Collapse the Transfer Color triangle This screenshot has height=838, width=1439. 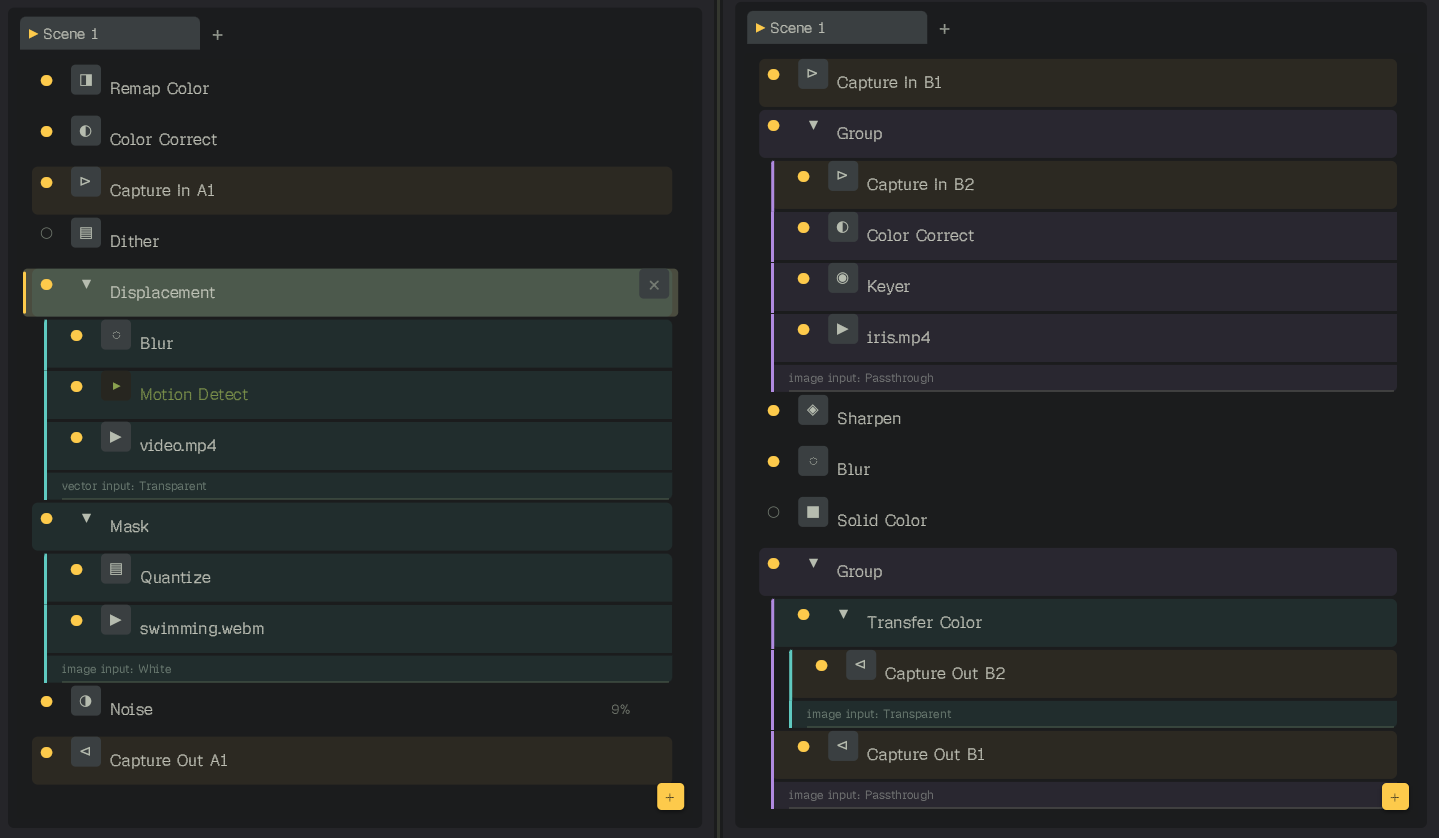pyautogui.click(x=843, y=614)
